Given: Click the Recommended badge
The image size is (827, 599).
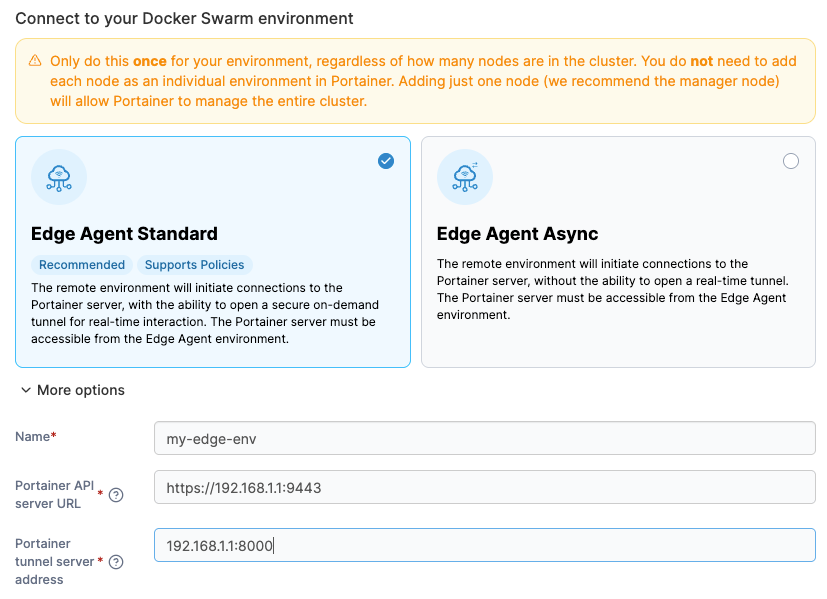Looking at the screenshot, I should [x=82, y=265].
